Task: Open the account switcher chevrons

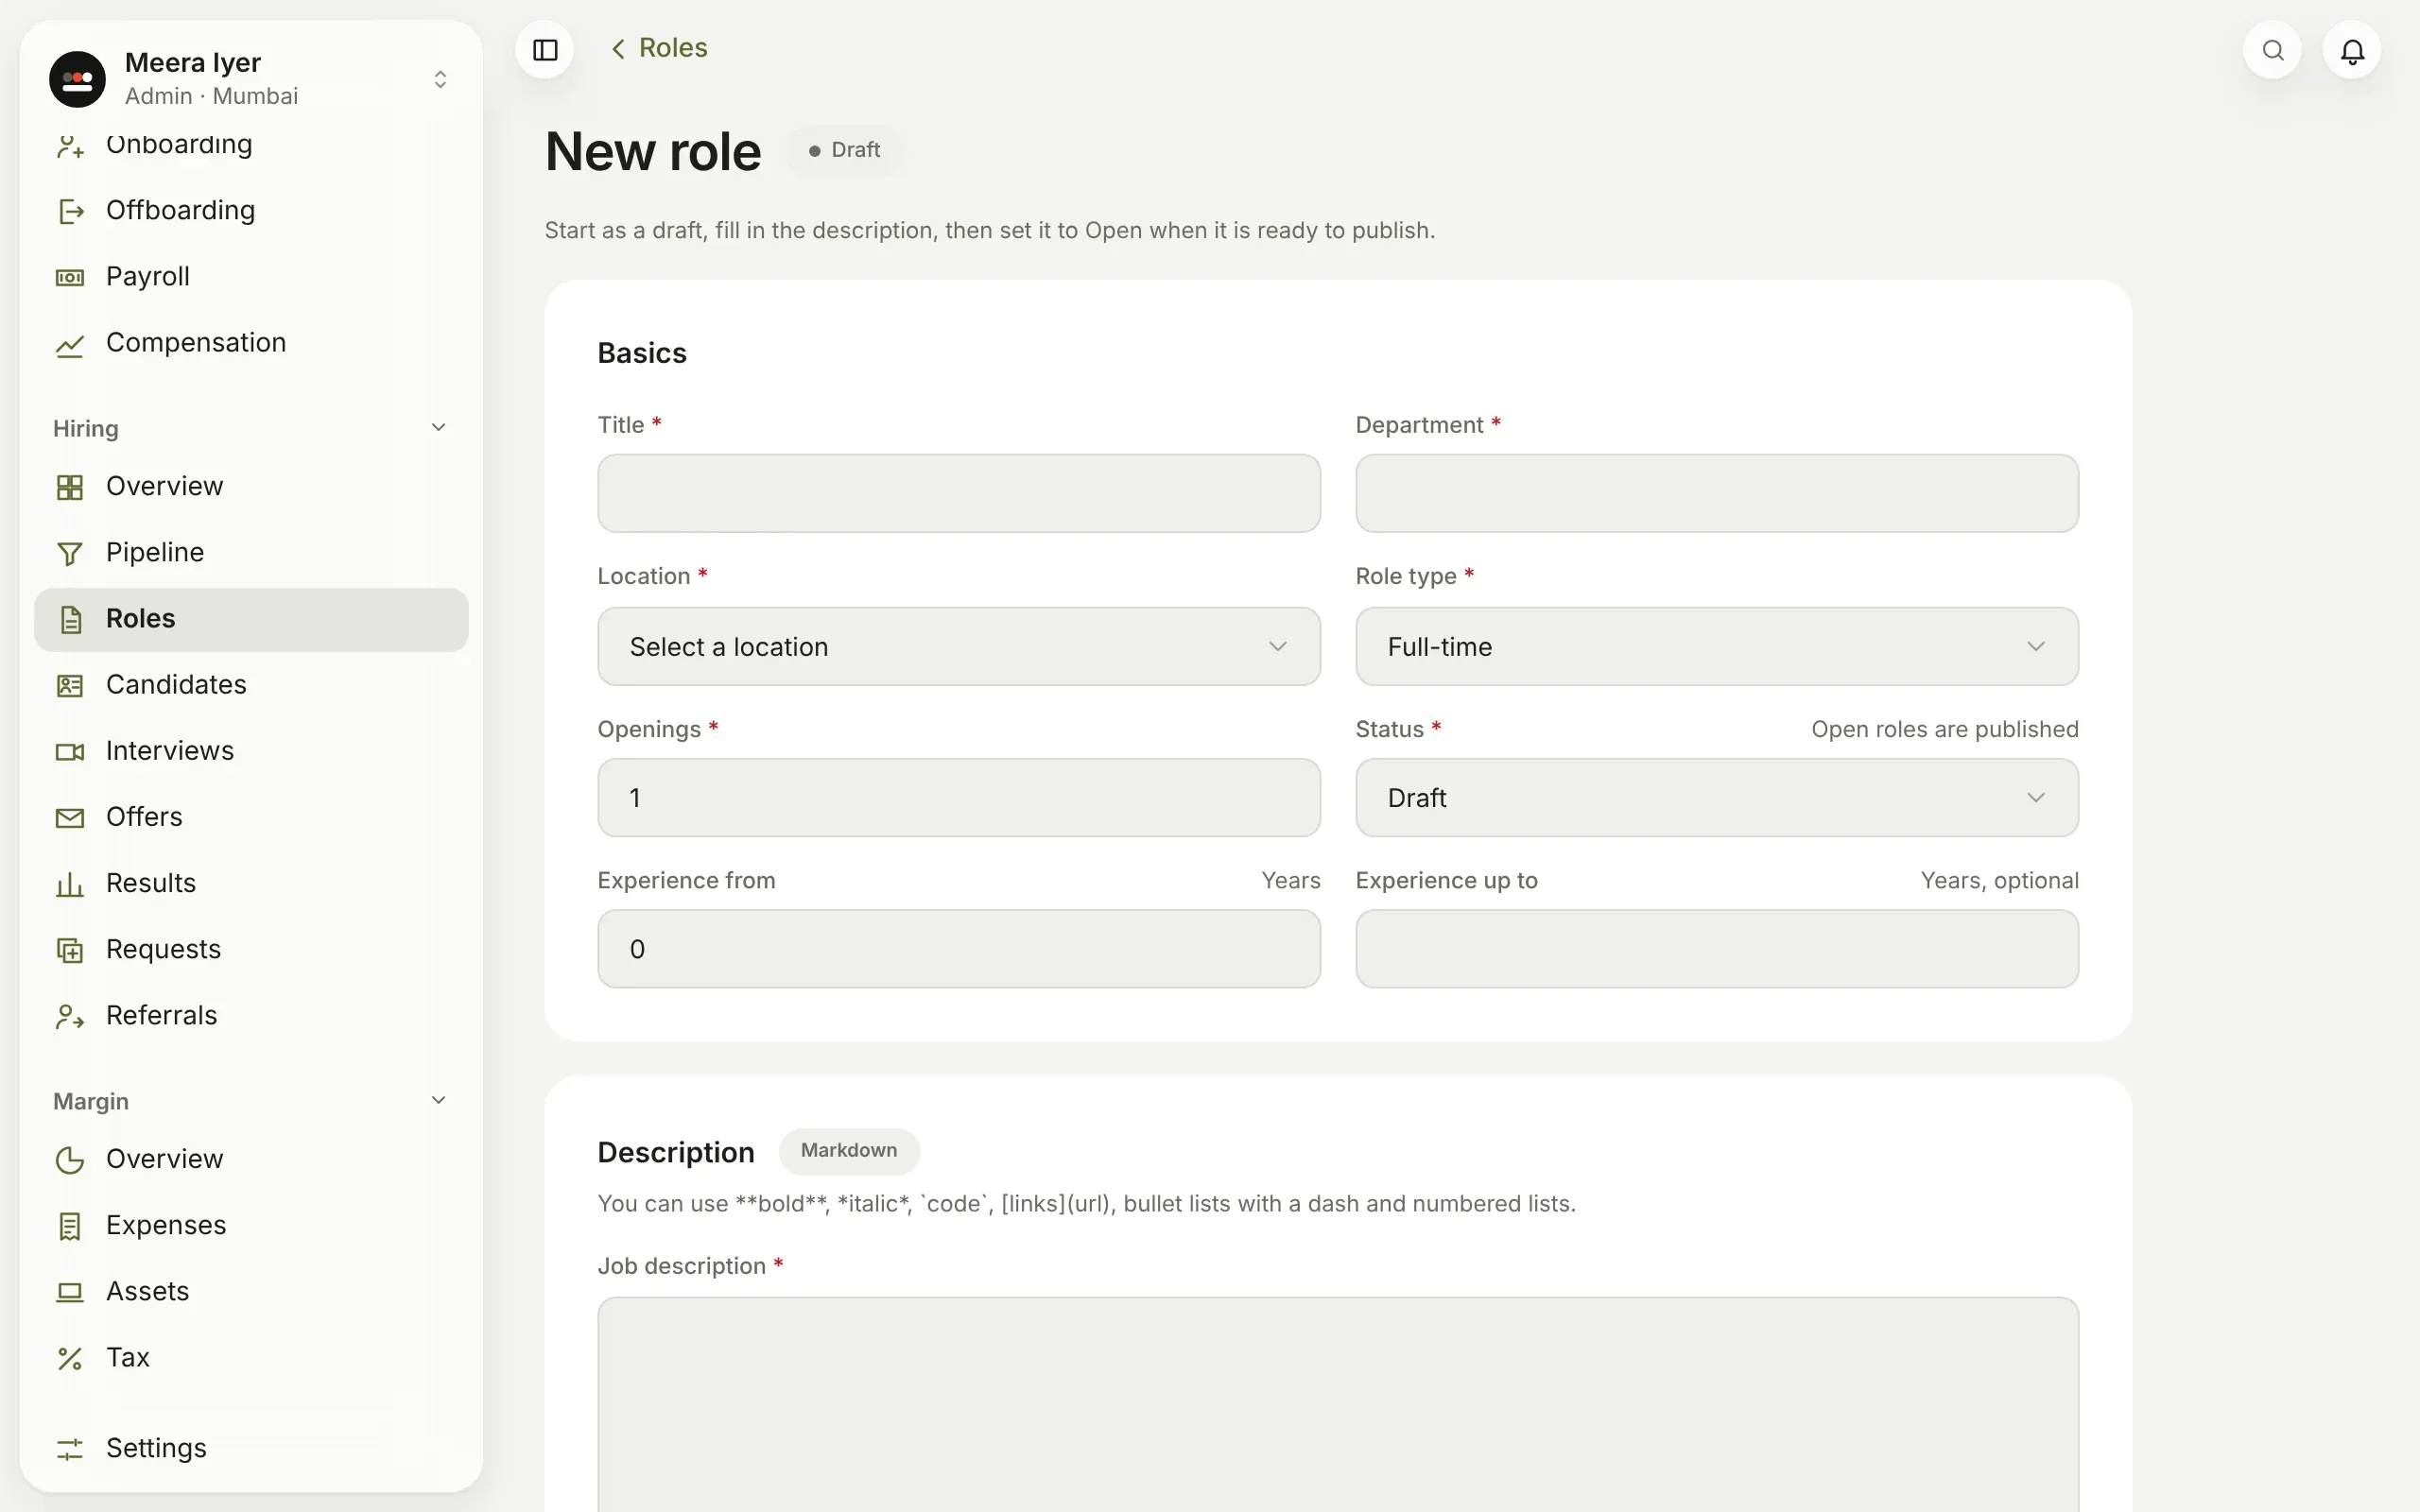Action: [x=440, y=79]
